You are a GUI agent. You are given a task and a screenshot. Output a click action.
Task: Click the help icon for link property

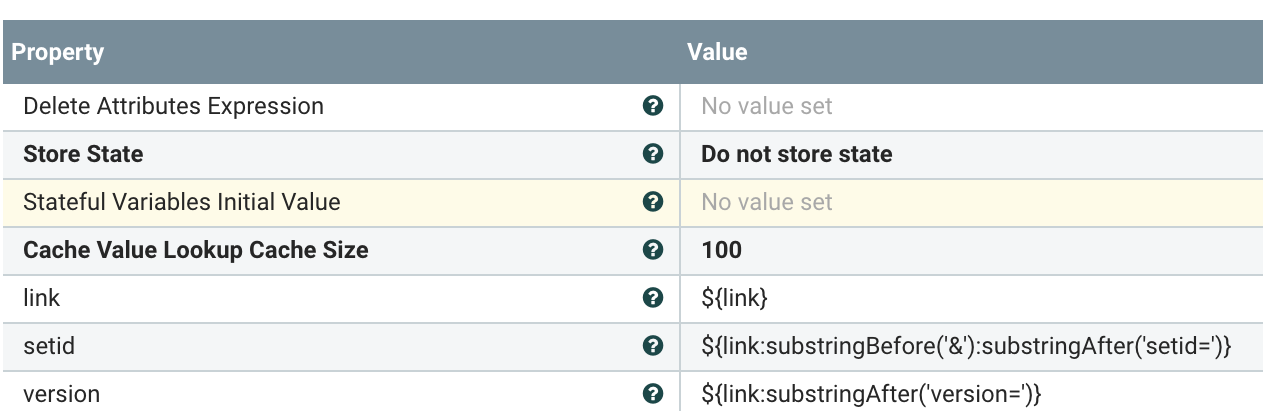tap(653, 298)
